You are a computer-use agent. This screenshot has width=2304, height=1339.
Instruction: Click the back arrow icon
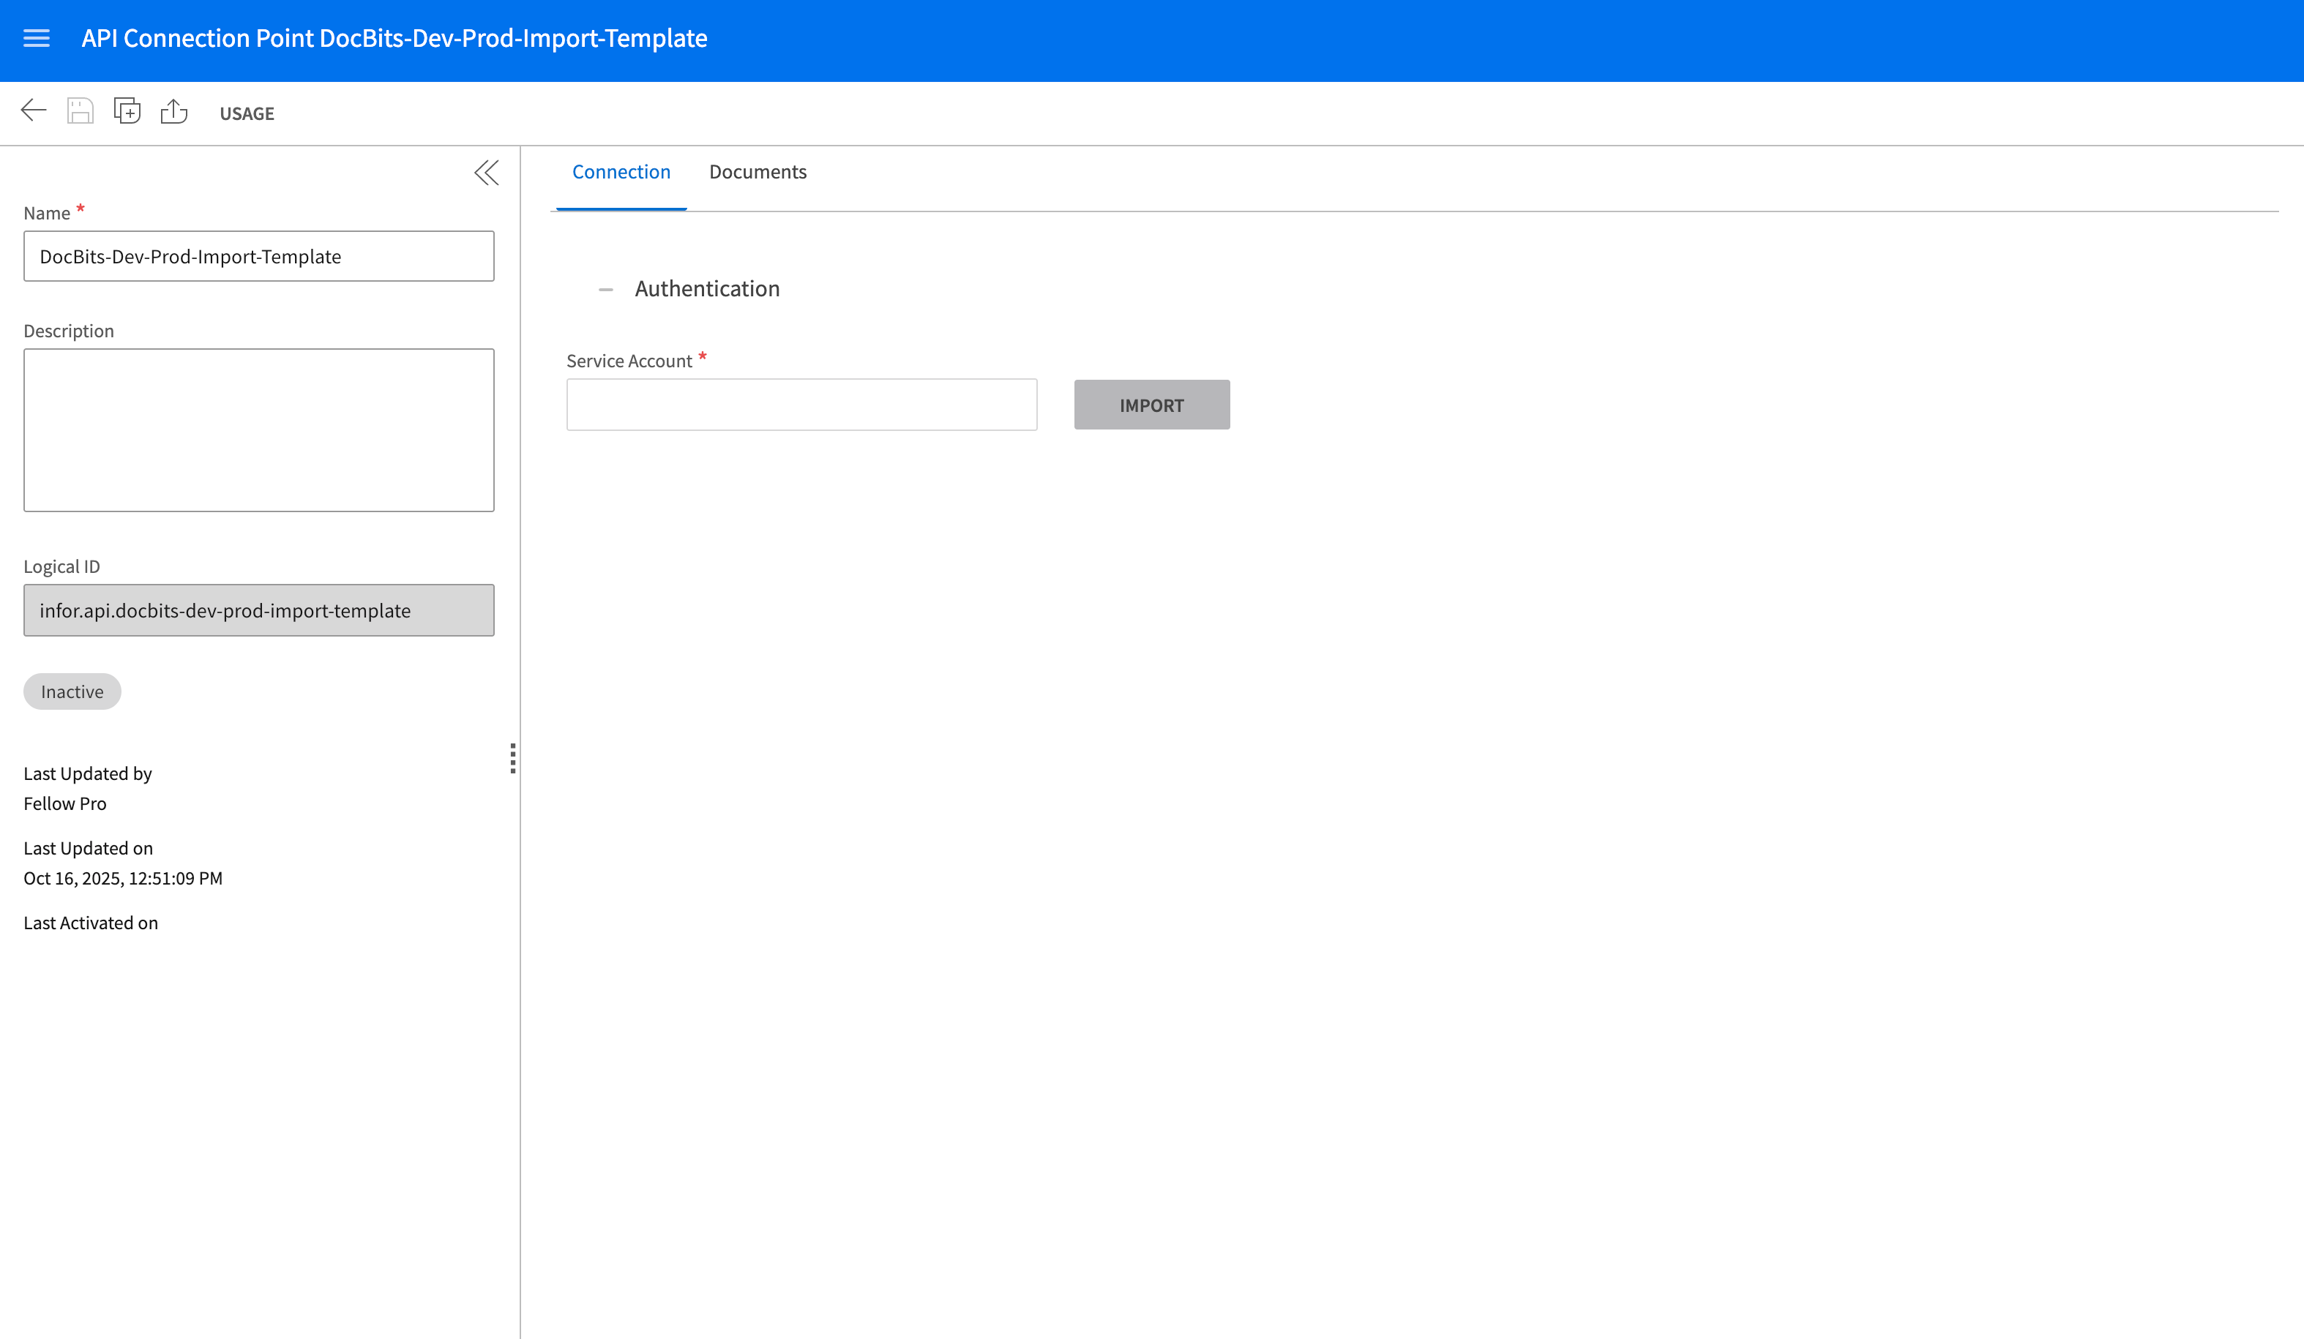pyautogui.click(x=34, y=111)
